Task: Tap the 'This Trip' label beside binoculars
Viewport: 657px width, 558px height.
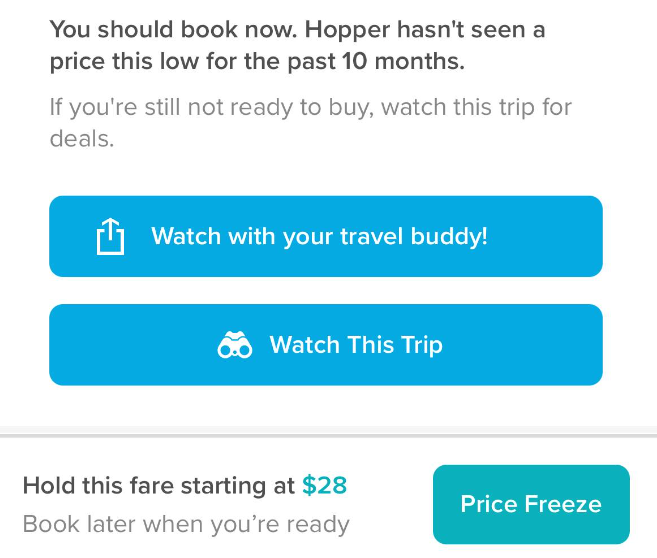Action: pyautogui.click(x=395, y=346)
